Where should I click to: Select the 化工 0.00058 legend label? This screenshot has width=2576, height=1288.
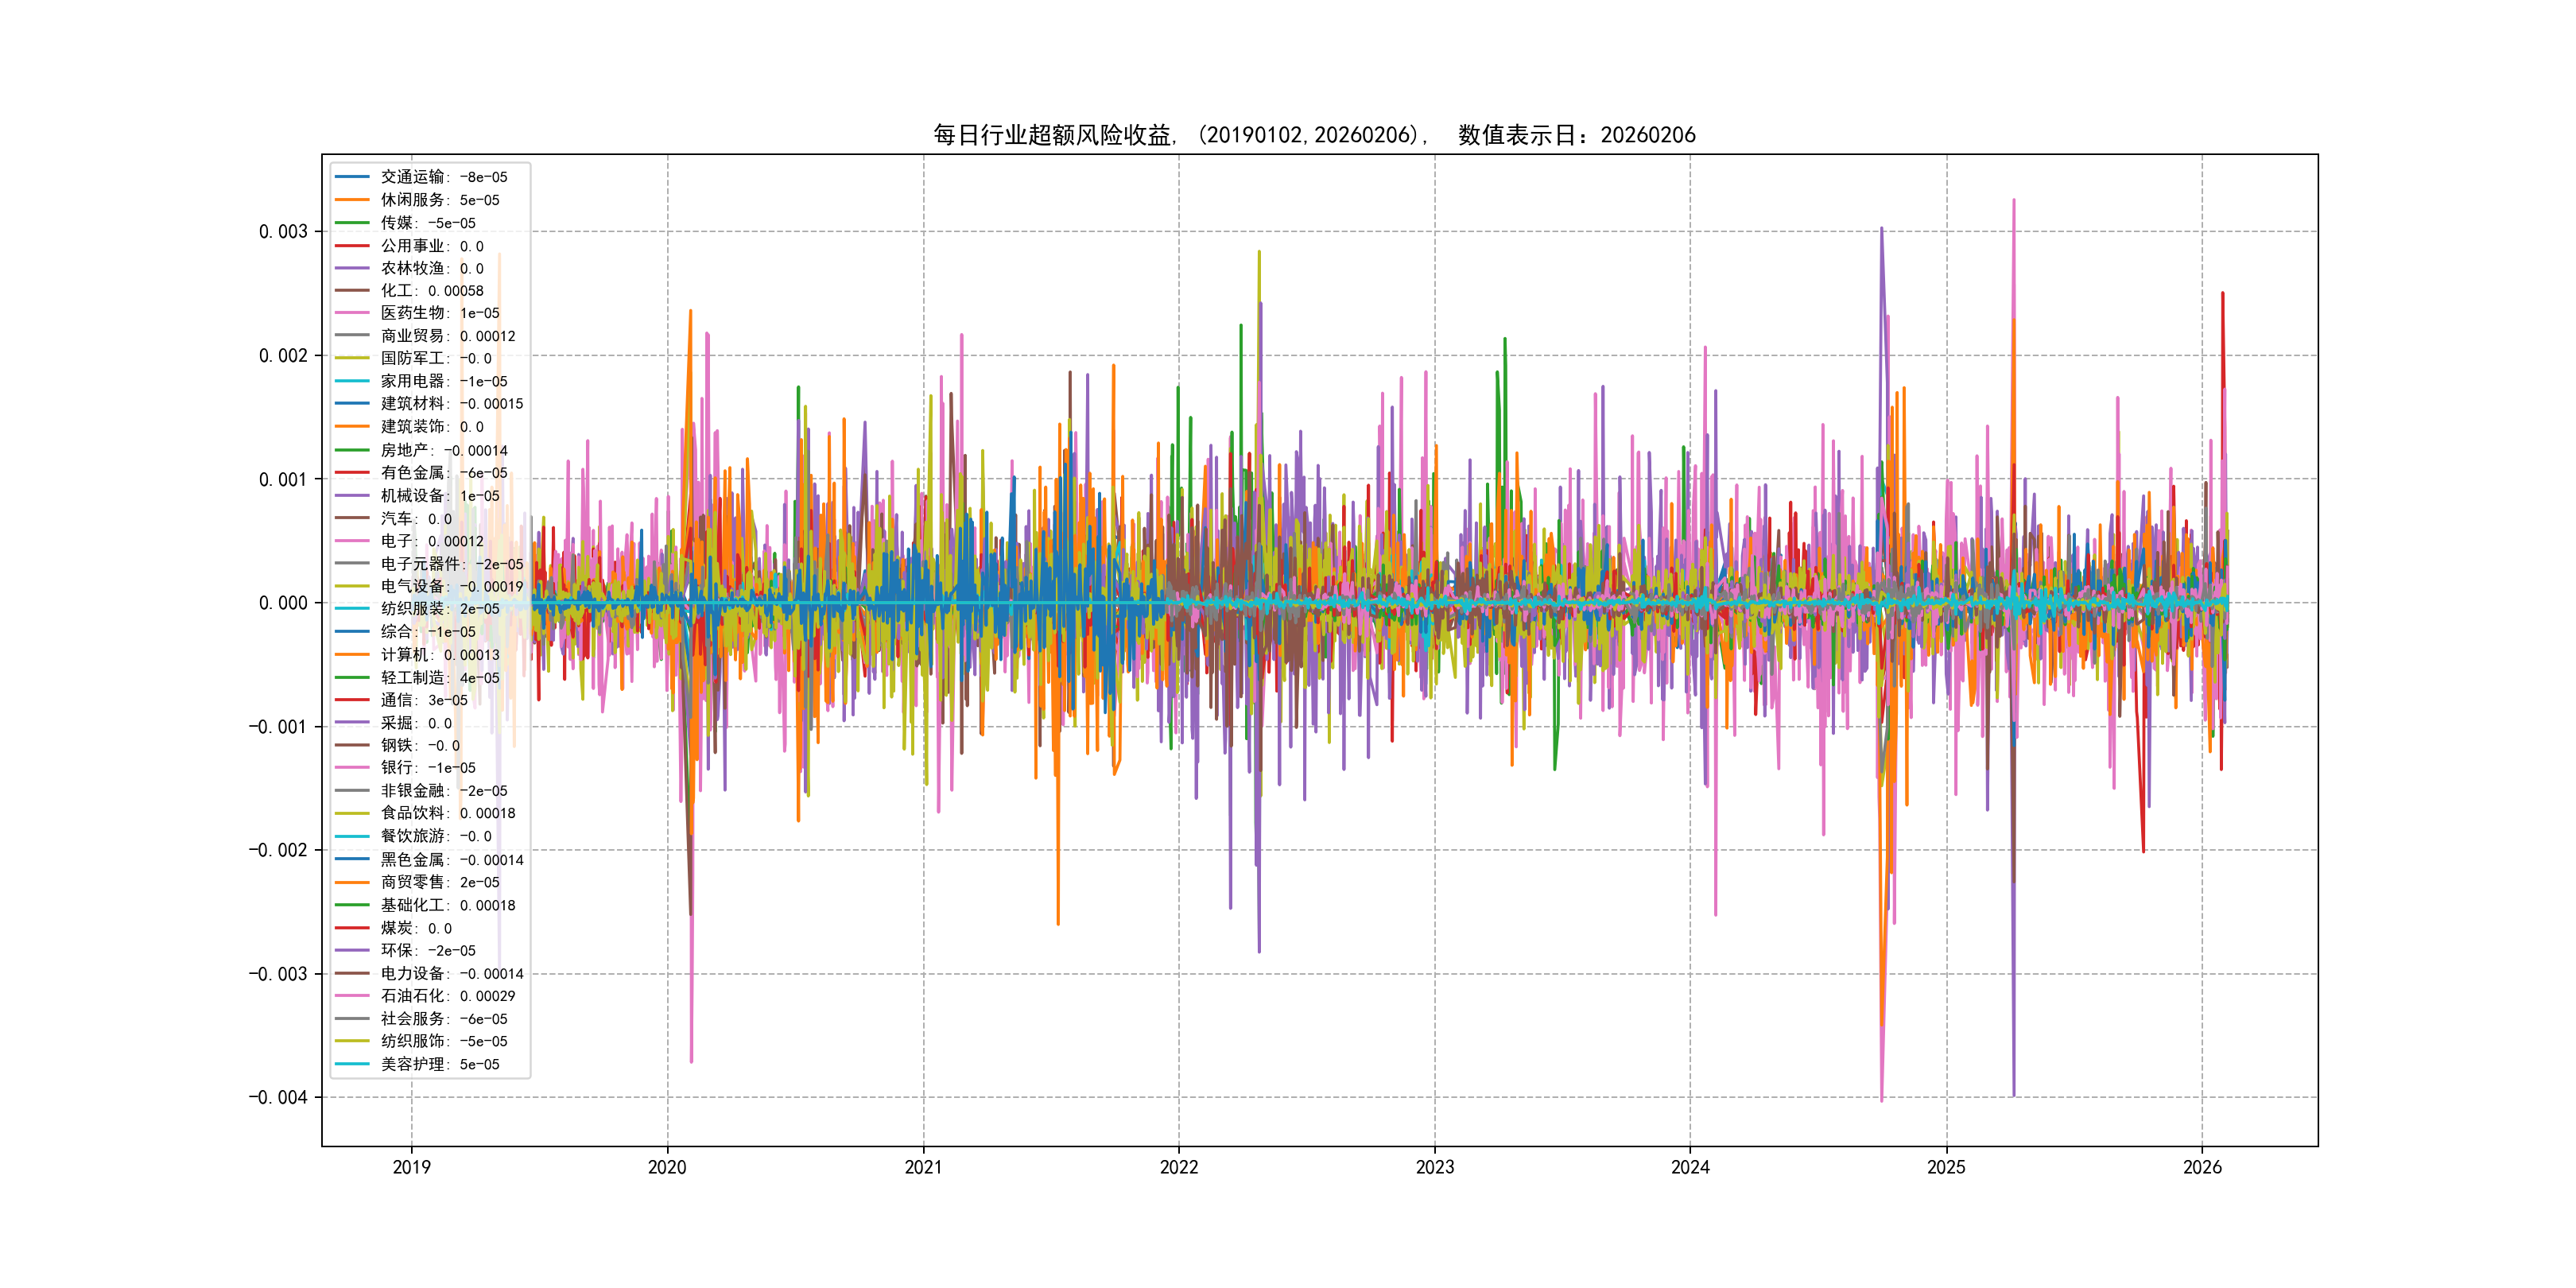(x=431, y=291)
